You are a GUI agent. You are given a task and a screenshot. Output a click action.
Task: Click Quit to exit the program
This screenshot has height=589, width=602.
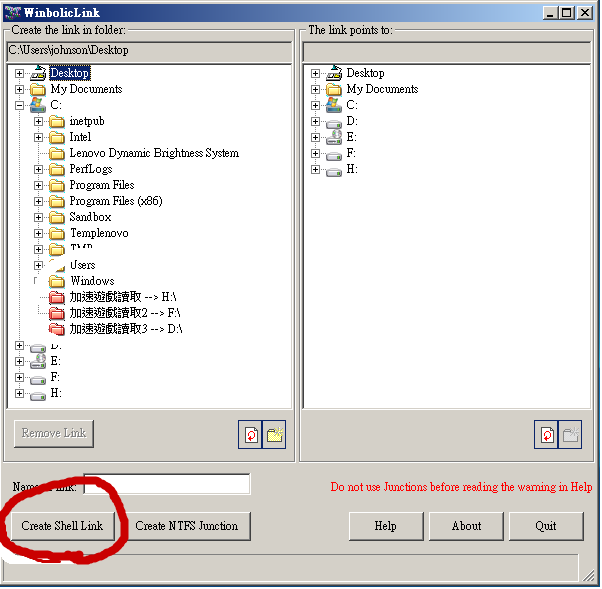click(x=546, y=526)
